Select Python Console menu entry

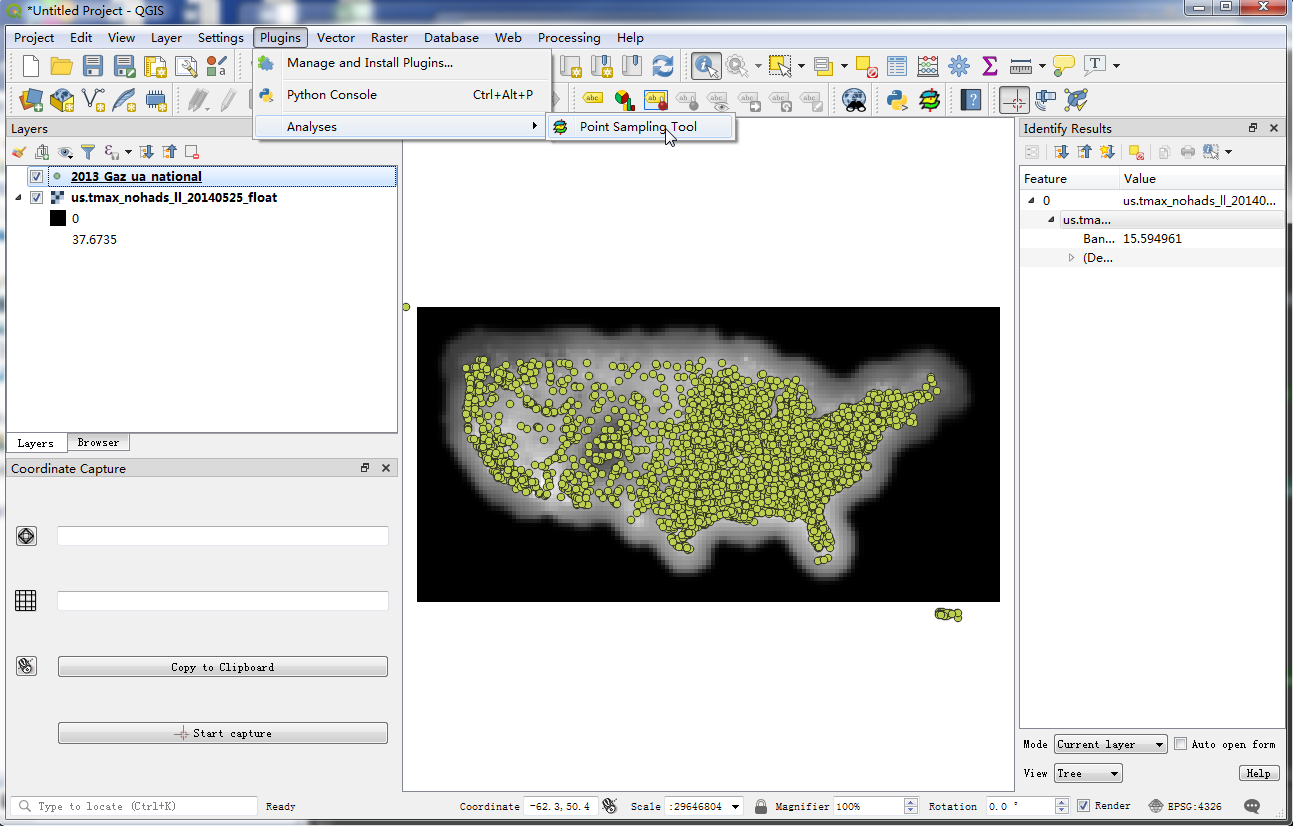(x=402, y=95)
